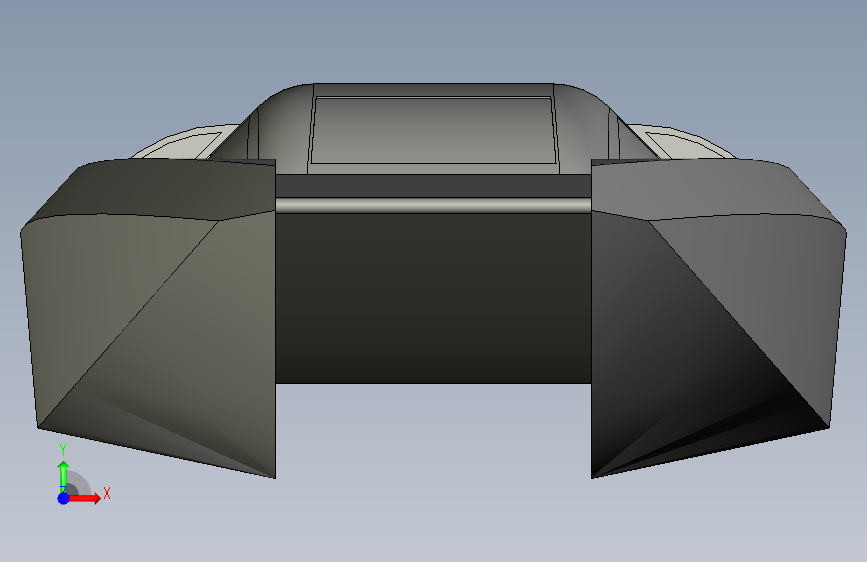
Task: Select the rectangular top panel of the cabin
Action: click(434, 131)
